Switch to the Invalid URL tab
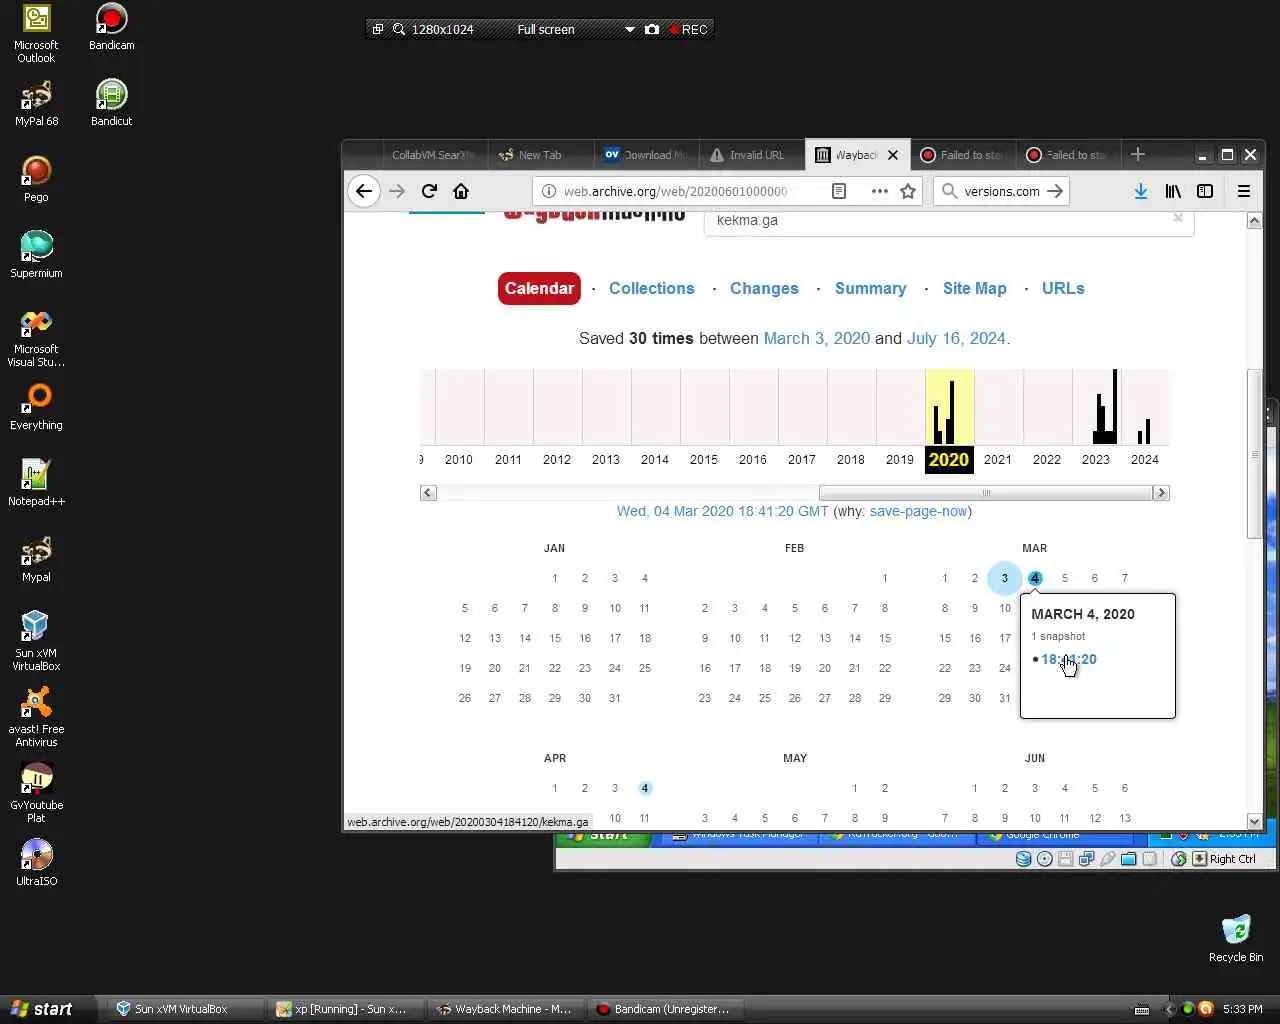The height and width of the screenshot is (1024, 1280). pyautogui.click(x=752, y=155)
